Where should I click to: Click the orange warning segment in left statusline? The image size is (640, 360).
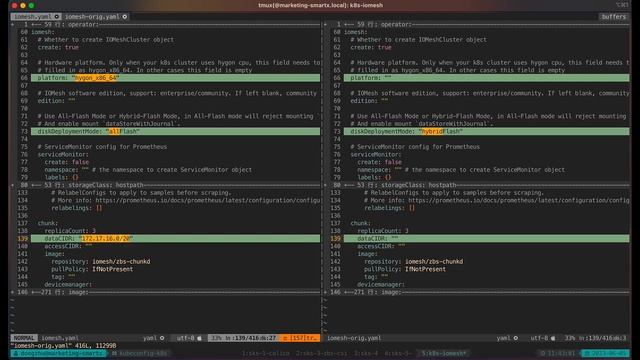pyautogui.click(x=300, y=338)
